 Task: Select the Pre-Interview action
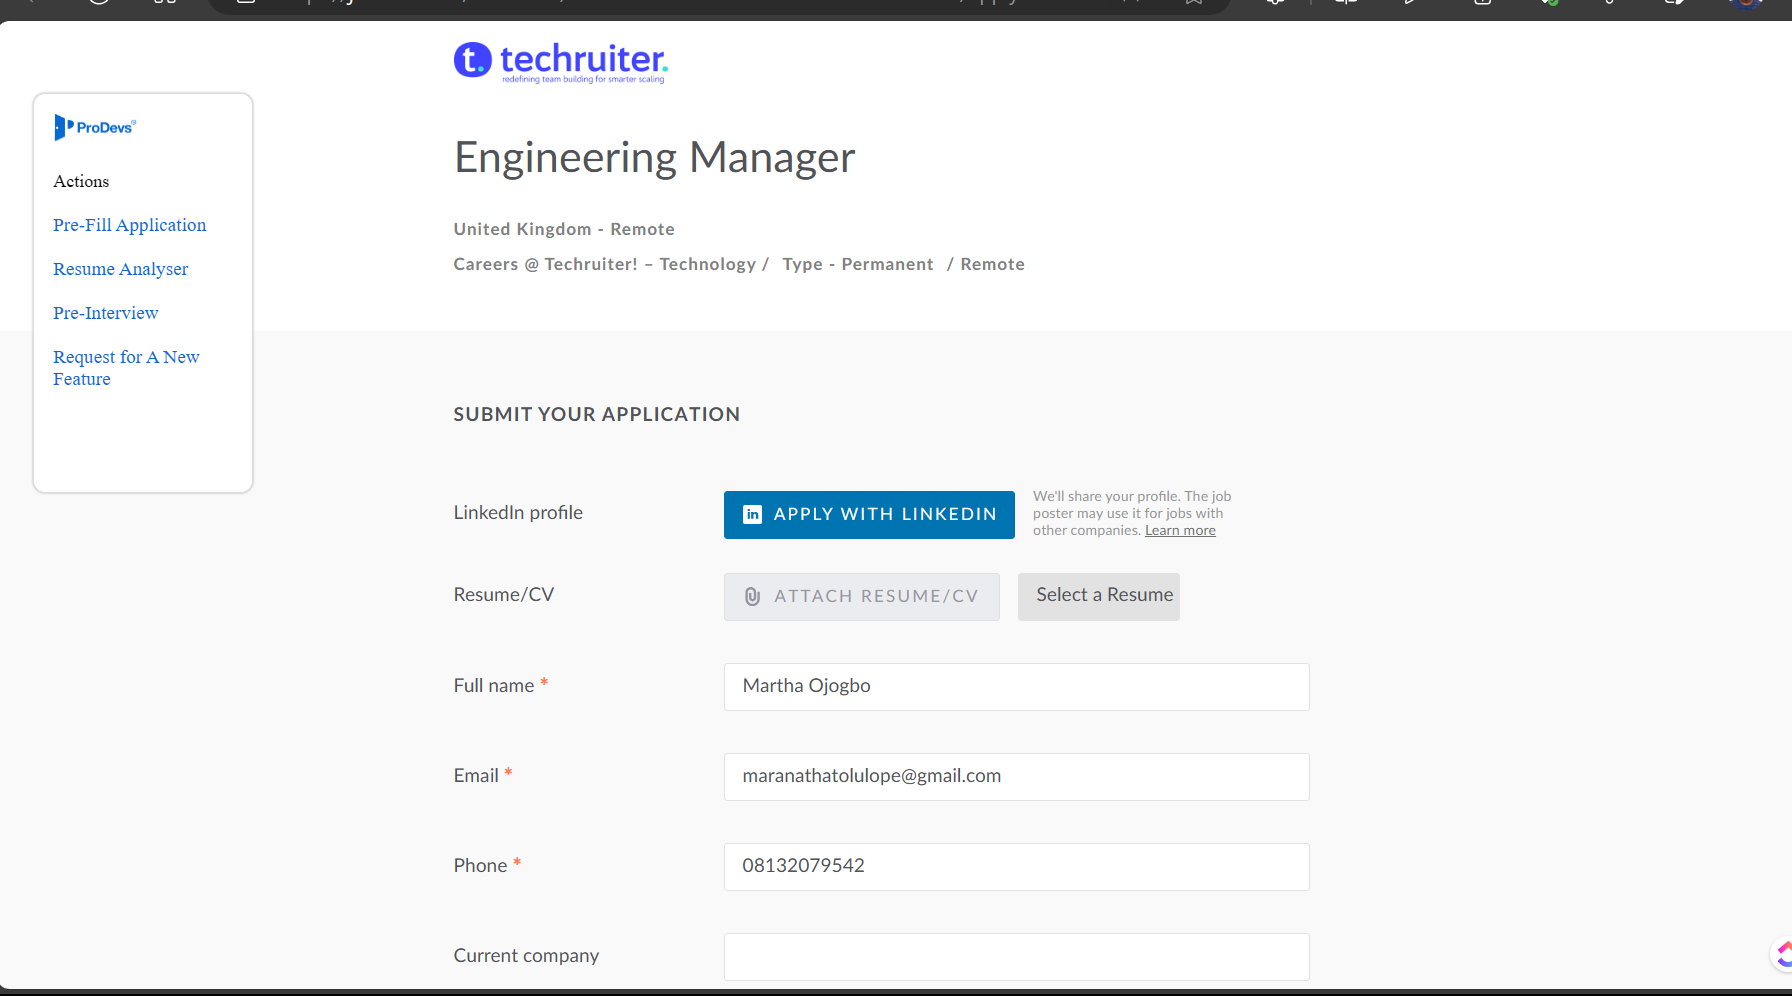click(106, 313)
